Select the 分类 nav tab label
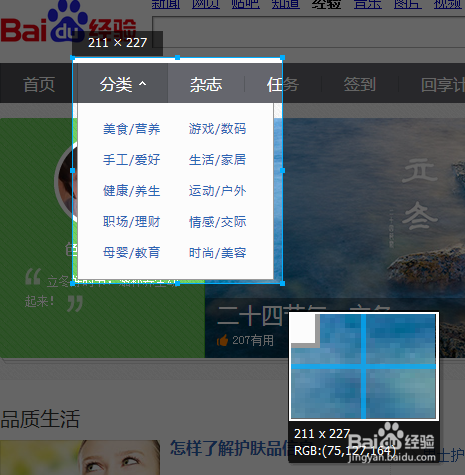465x475 pixels. click(116, 84)
